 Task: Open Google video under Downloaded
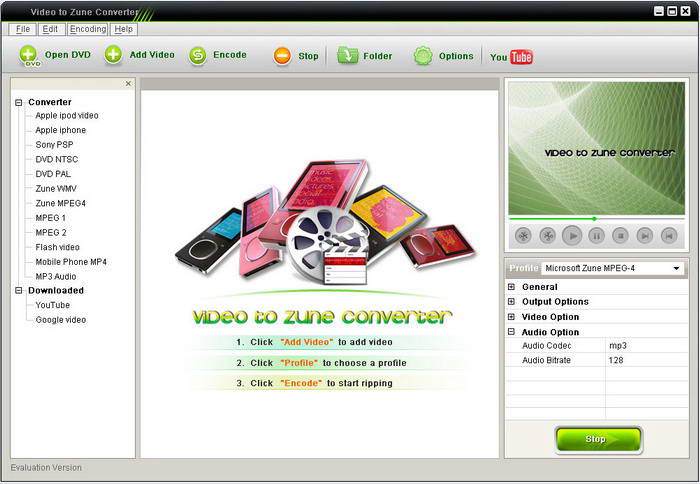[61, 320]
